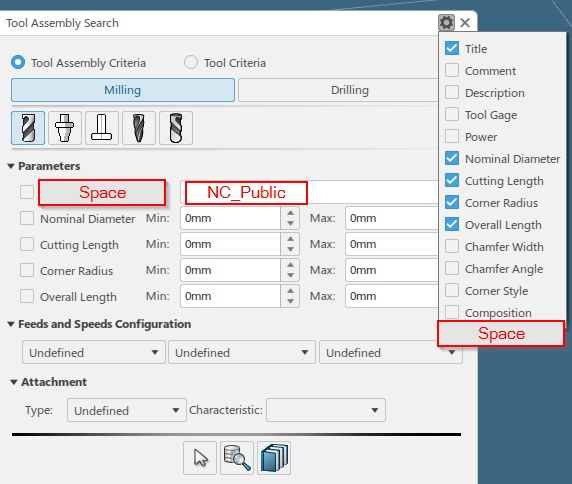This screenshot has height=484, width=572.
Task: Enable the Comment checkbox in settings list
Action: tap(452, 70)
